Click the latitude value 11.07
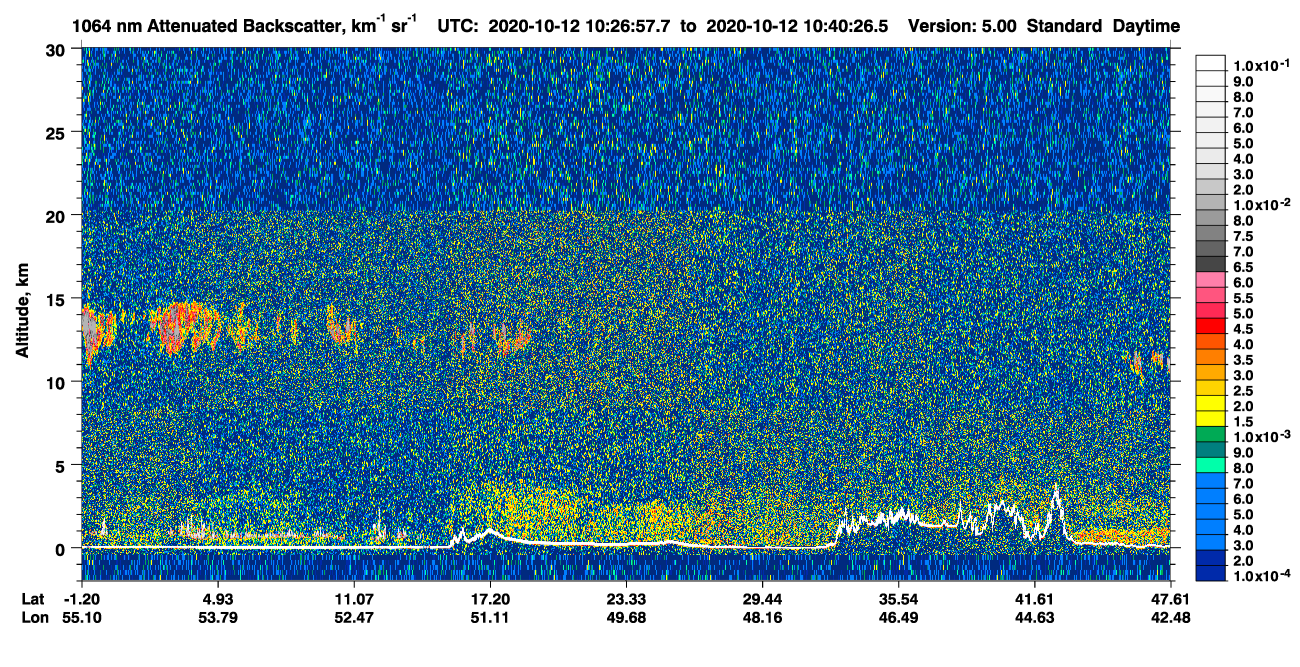 click(353, 598)
